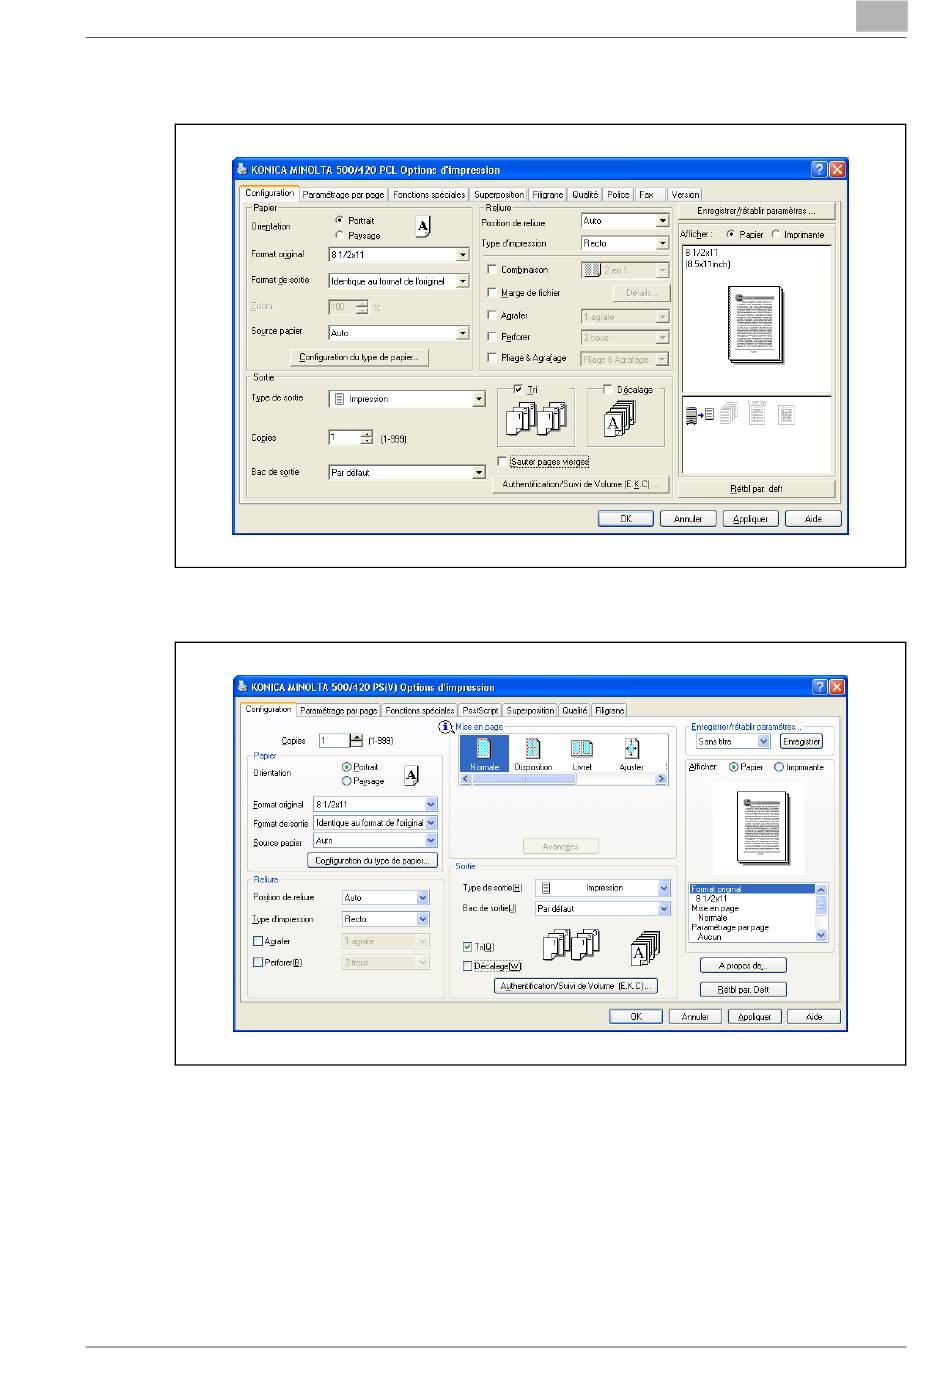Click the orientation page icon in PS dialog

(411, 775)
